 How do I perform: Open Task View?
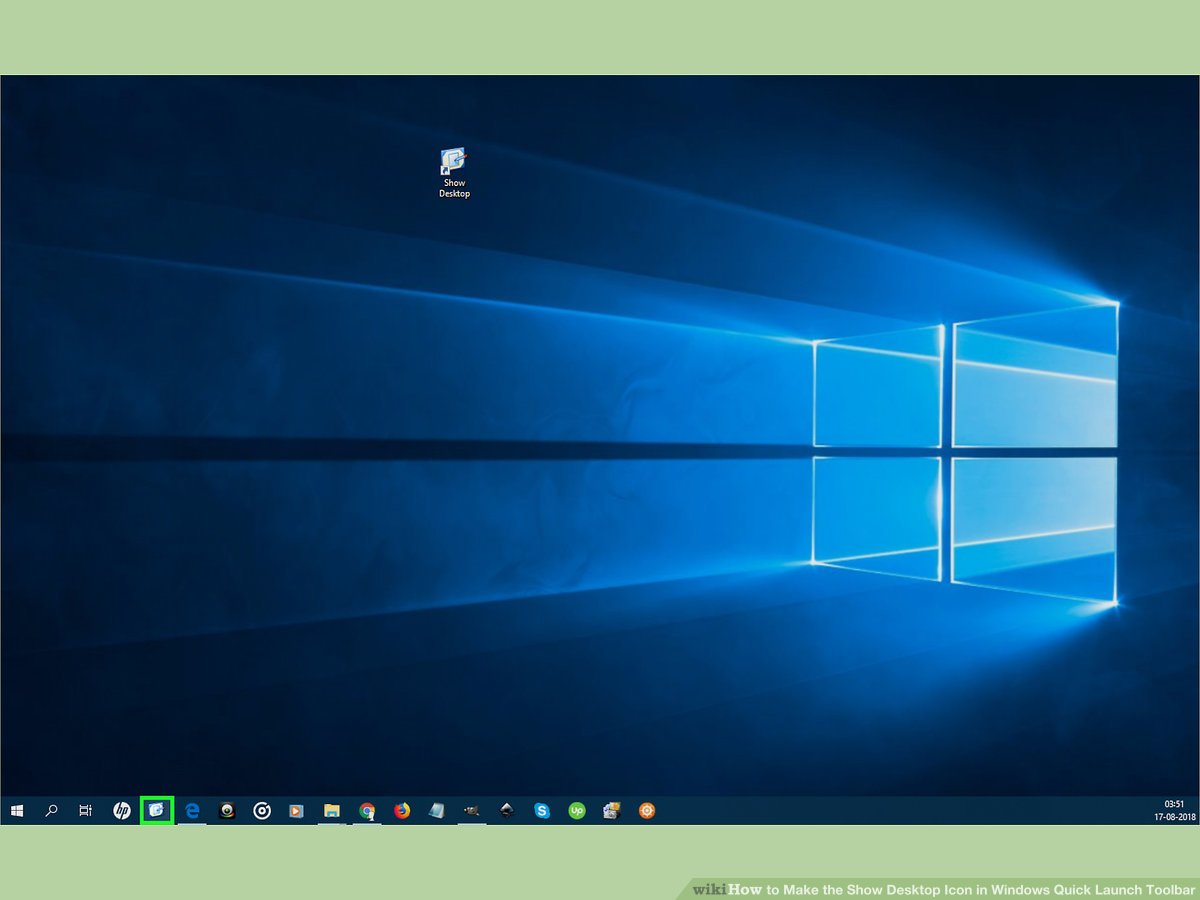click(x=85, y=810)
